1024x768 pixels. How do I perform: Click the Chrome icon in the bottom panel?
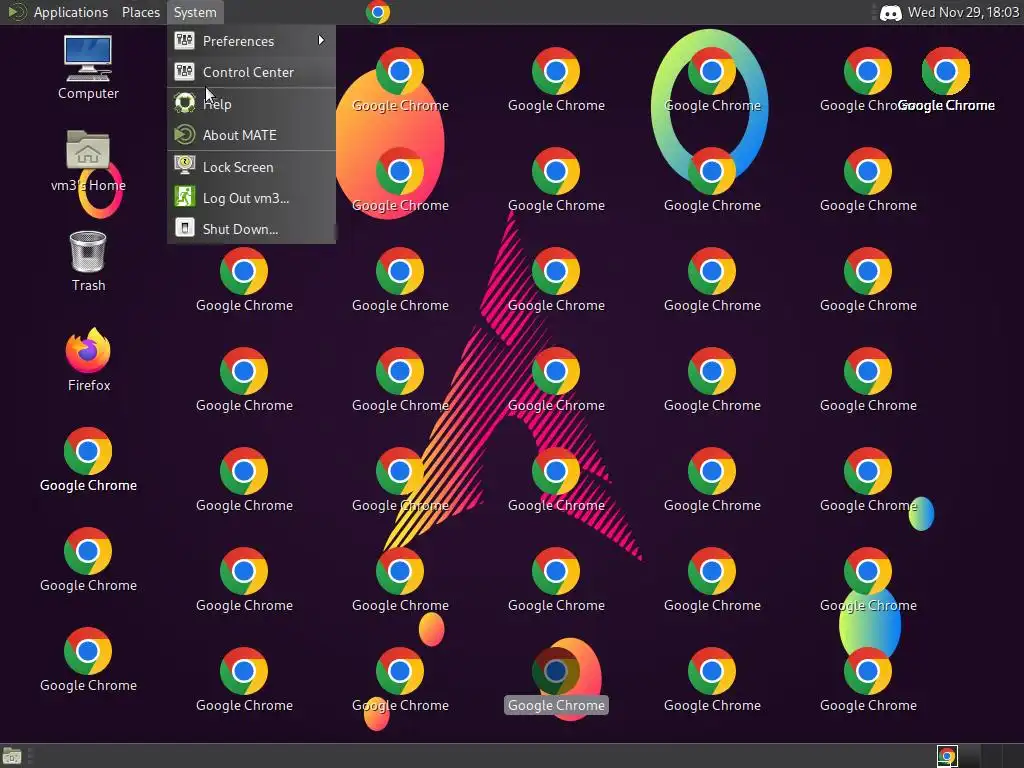pos(947,756)
